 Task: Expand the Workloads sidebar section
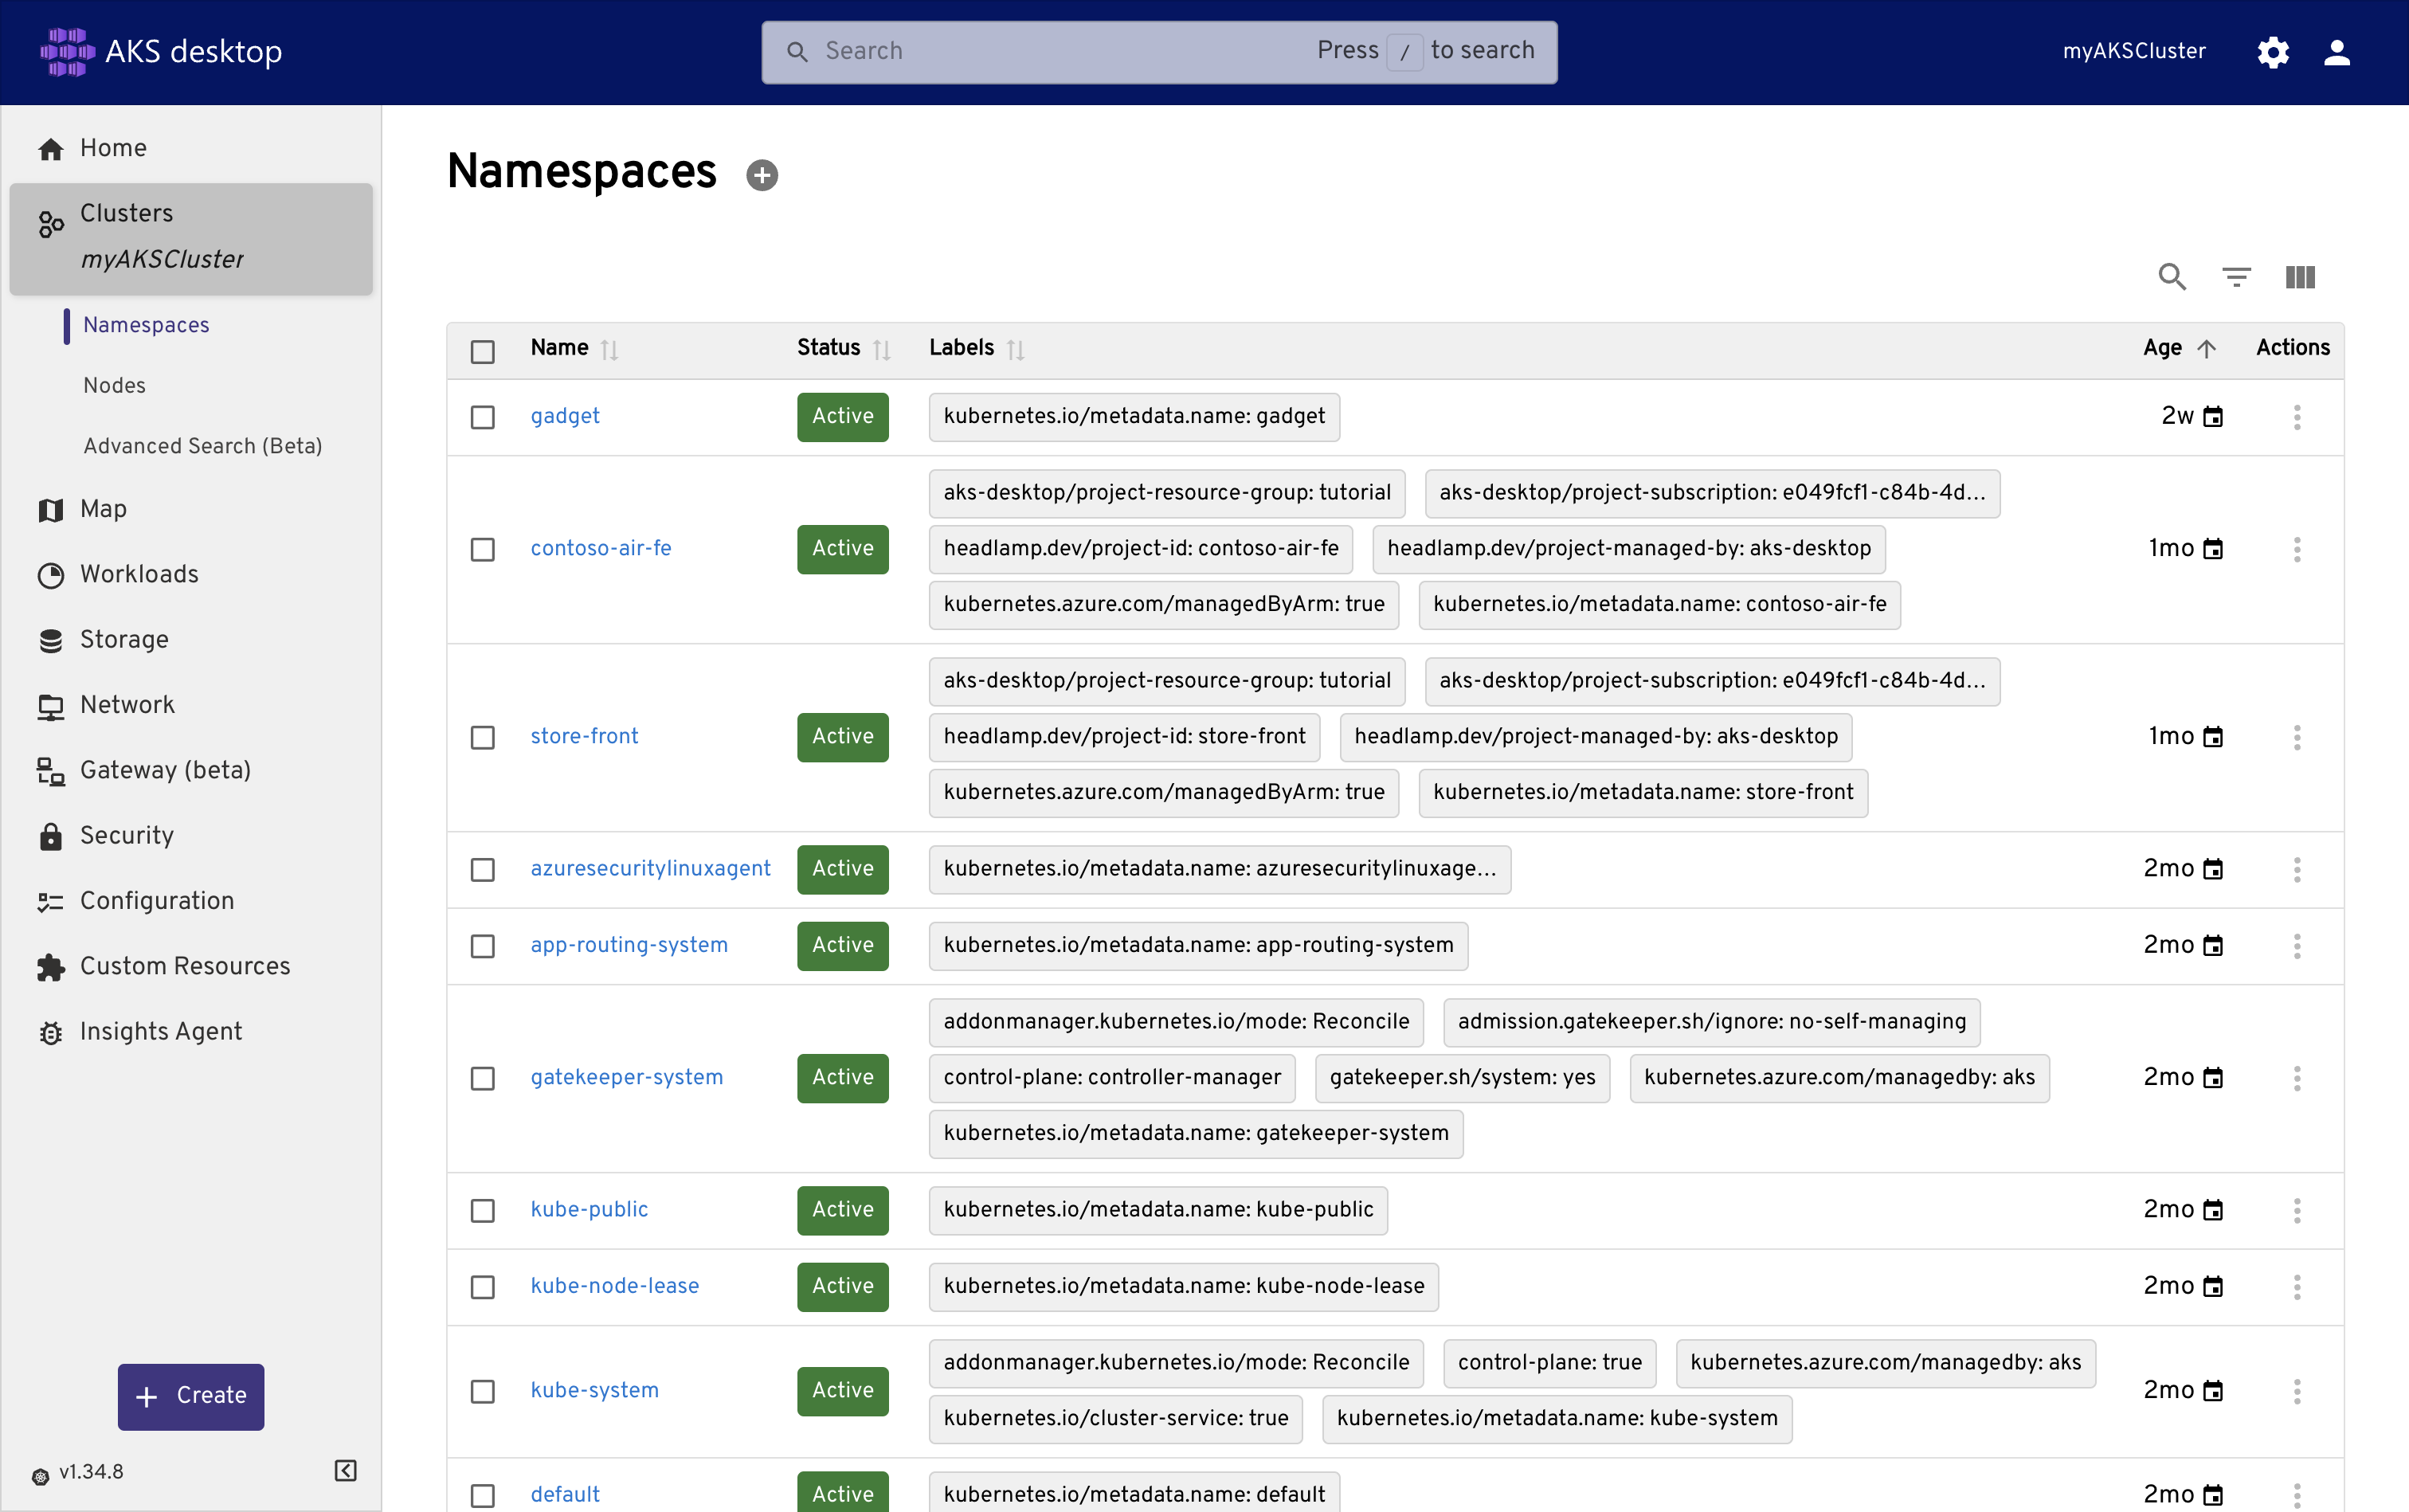(191, 574)
